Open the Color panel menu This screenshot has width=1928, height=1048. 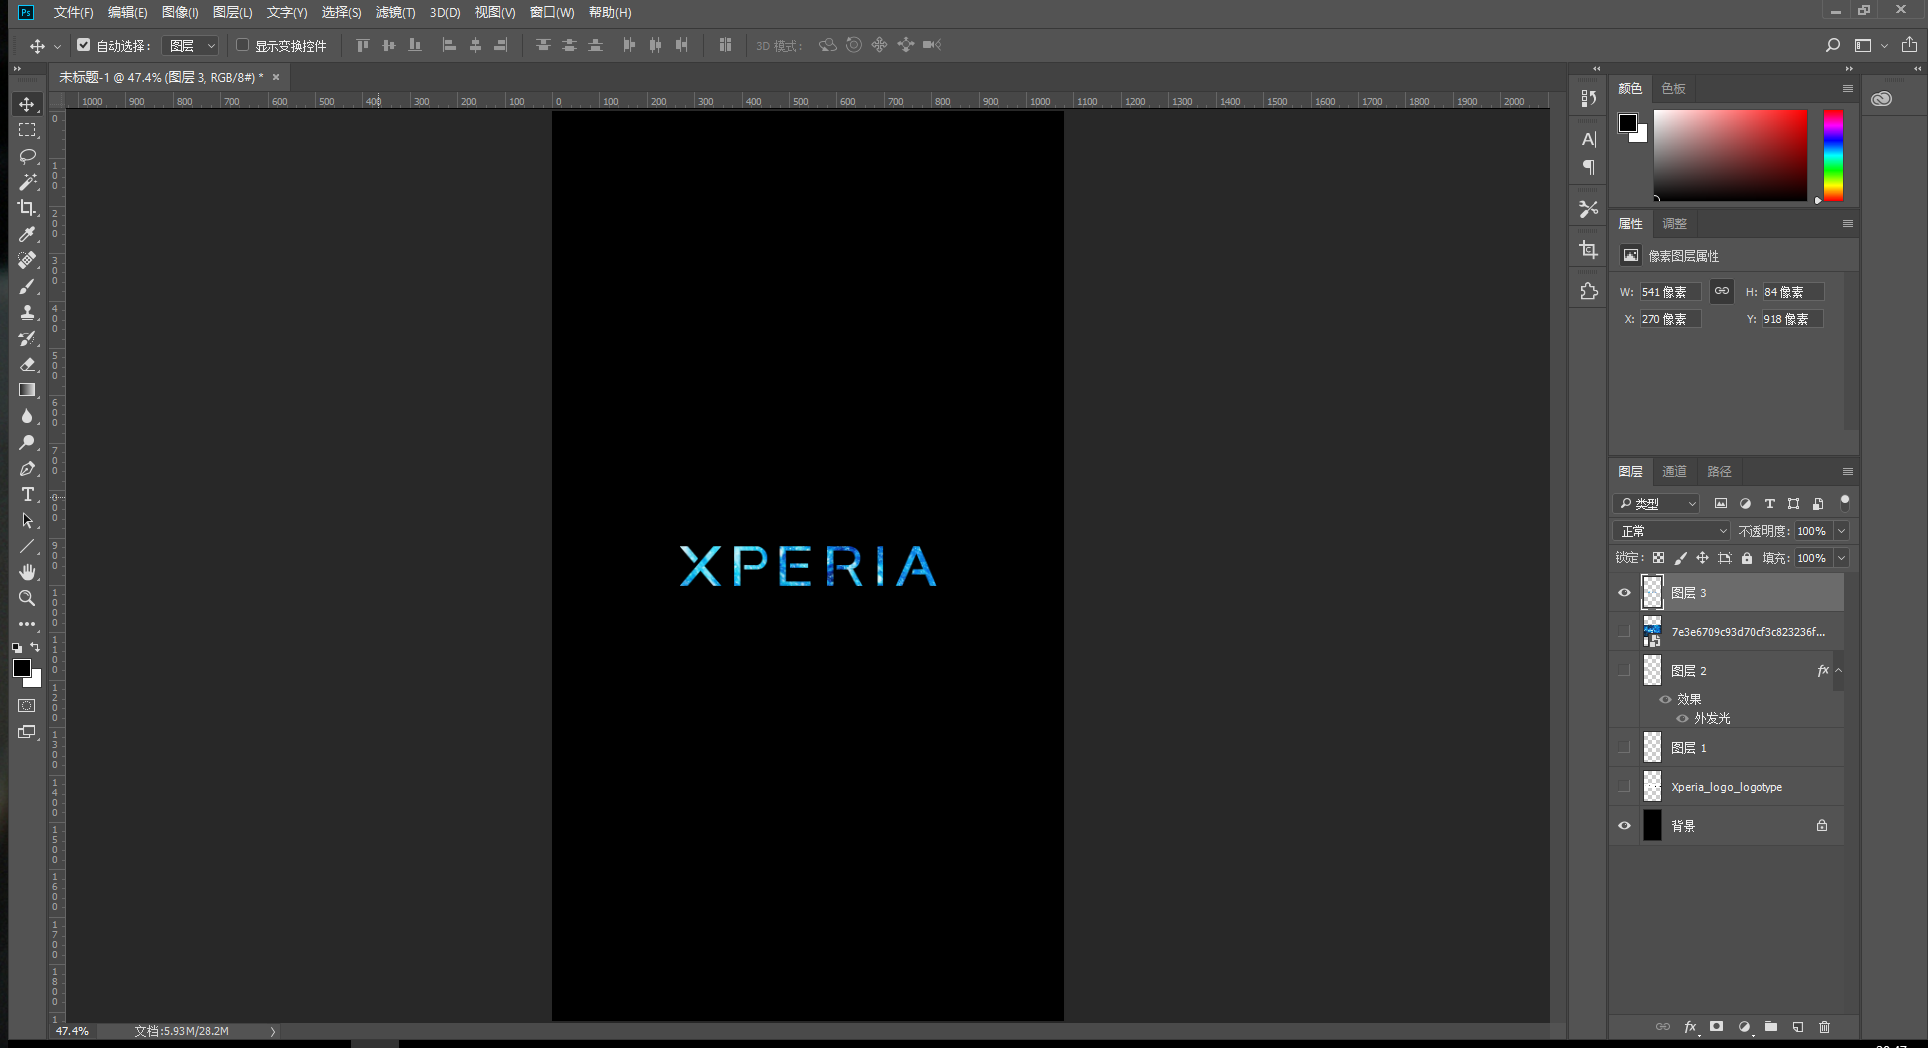pos(1848,89)
